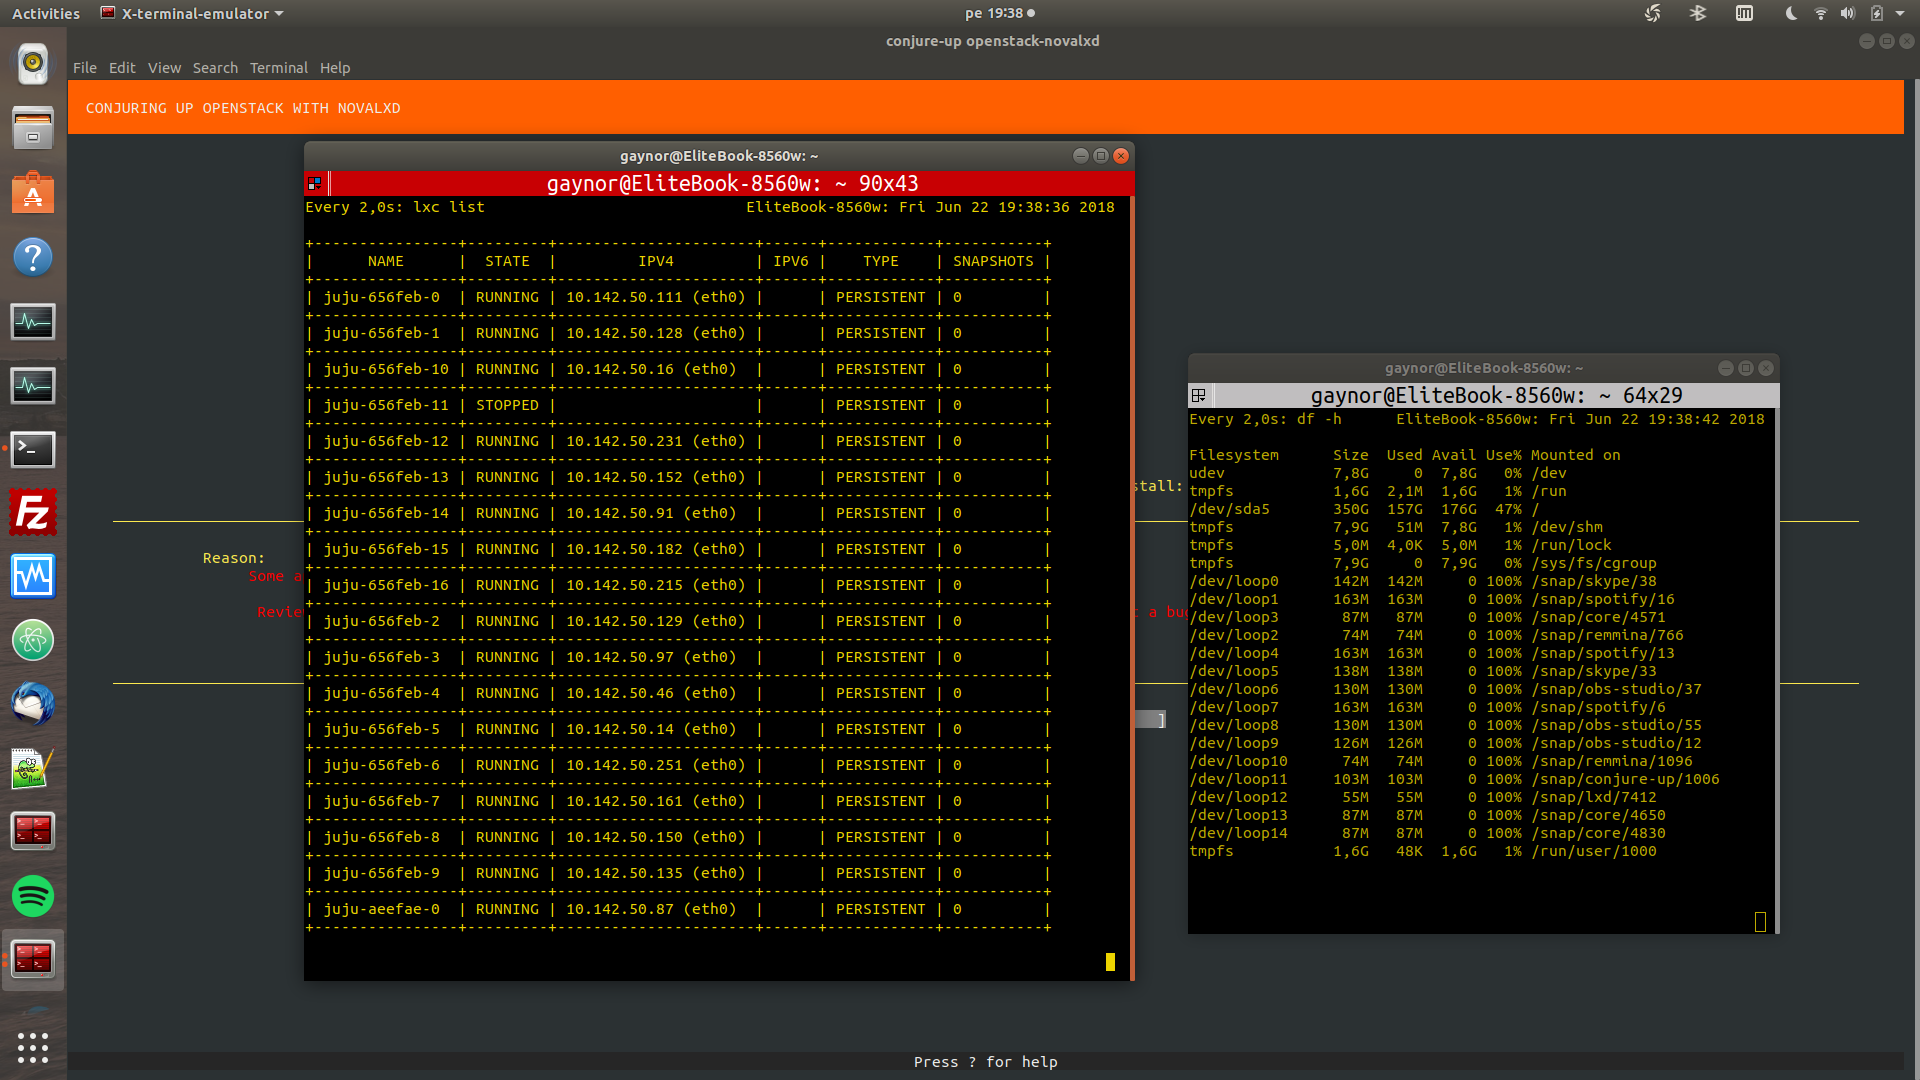Open the Search menu in the terminal
The image size is (1920, 1080).
click(x=216, y=68)
